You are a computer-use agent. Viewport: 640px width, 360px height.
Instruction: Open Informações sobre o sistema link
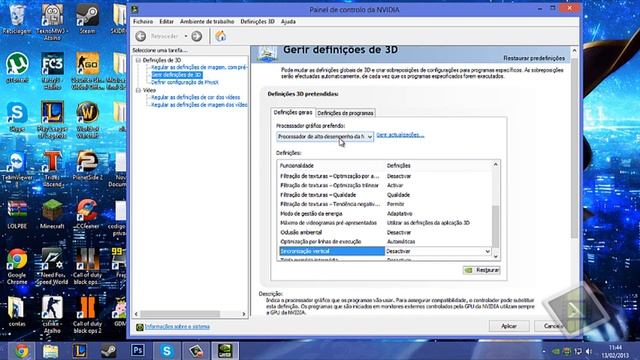tap(177, 327)
